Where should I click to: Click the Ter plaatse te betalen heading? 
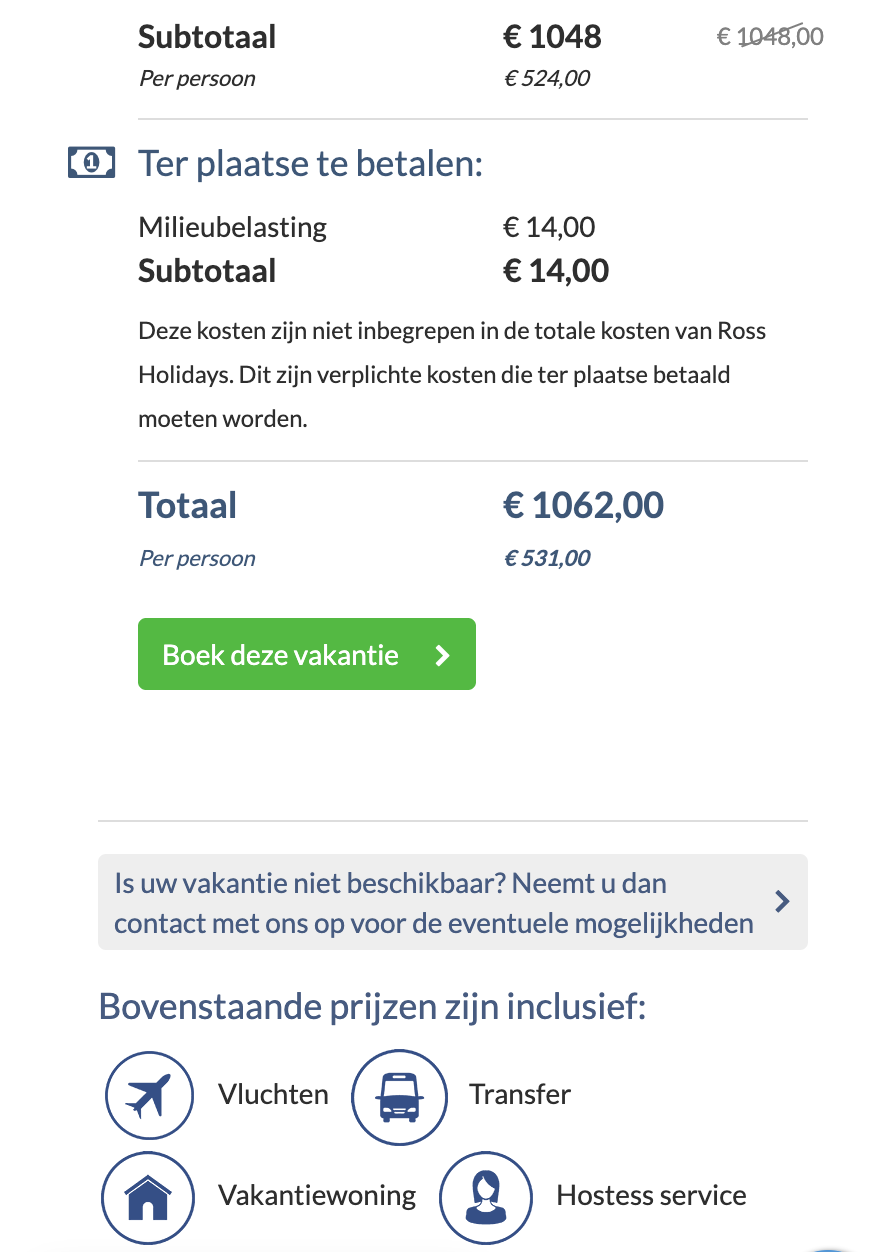coord(311,163)
